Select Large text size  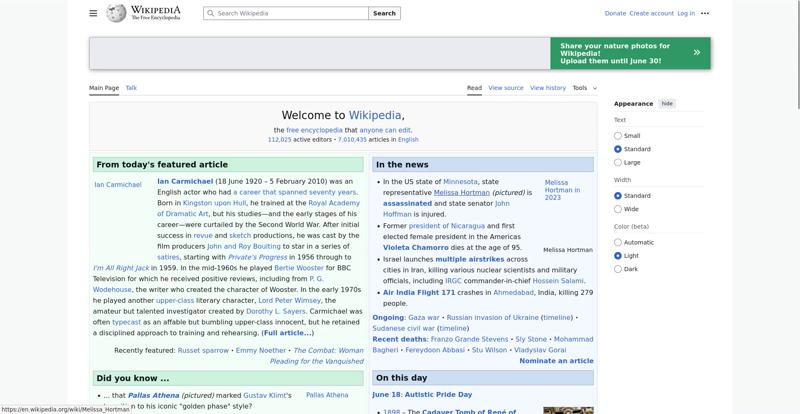(617, 162)
